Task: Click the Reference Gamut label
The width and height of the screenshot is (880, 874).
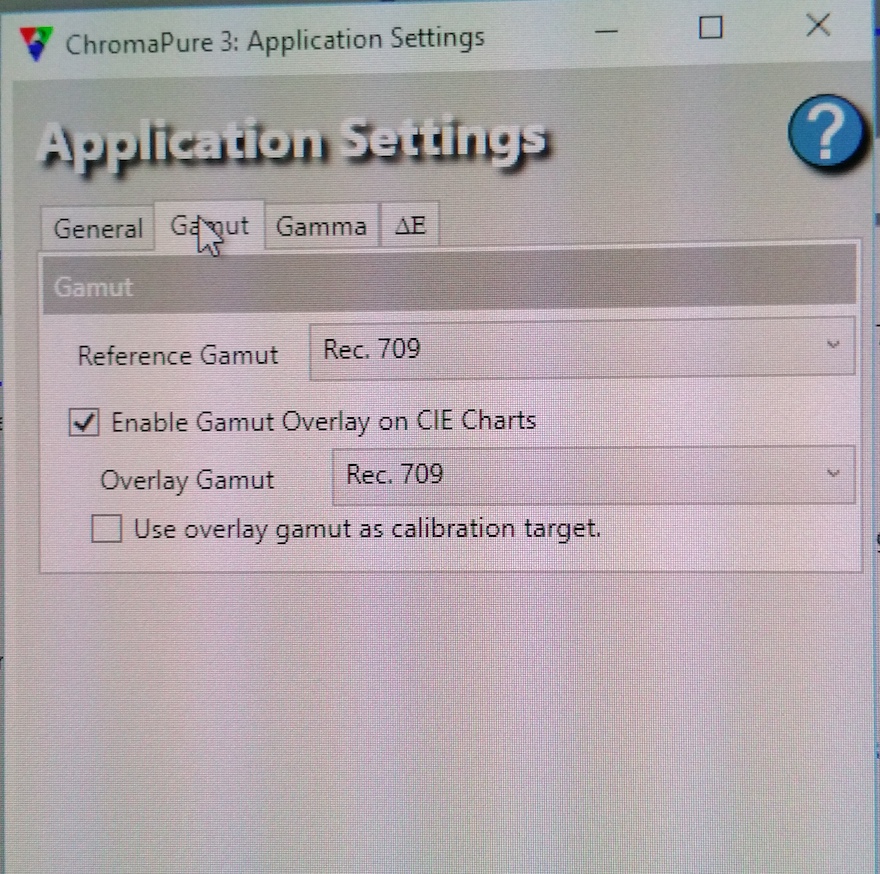Action: coord(178,355)
